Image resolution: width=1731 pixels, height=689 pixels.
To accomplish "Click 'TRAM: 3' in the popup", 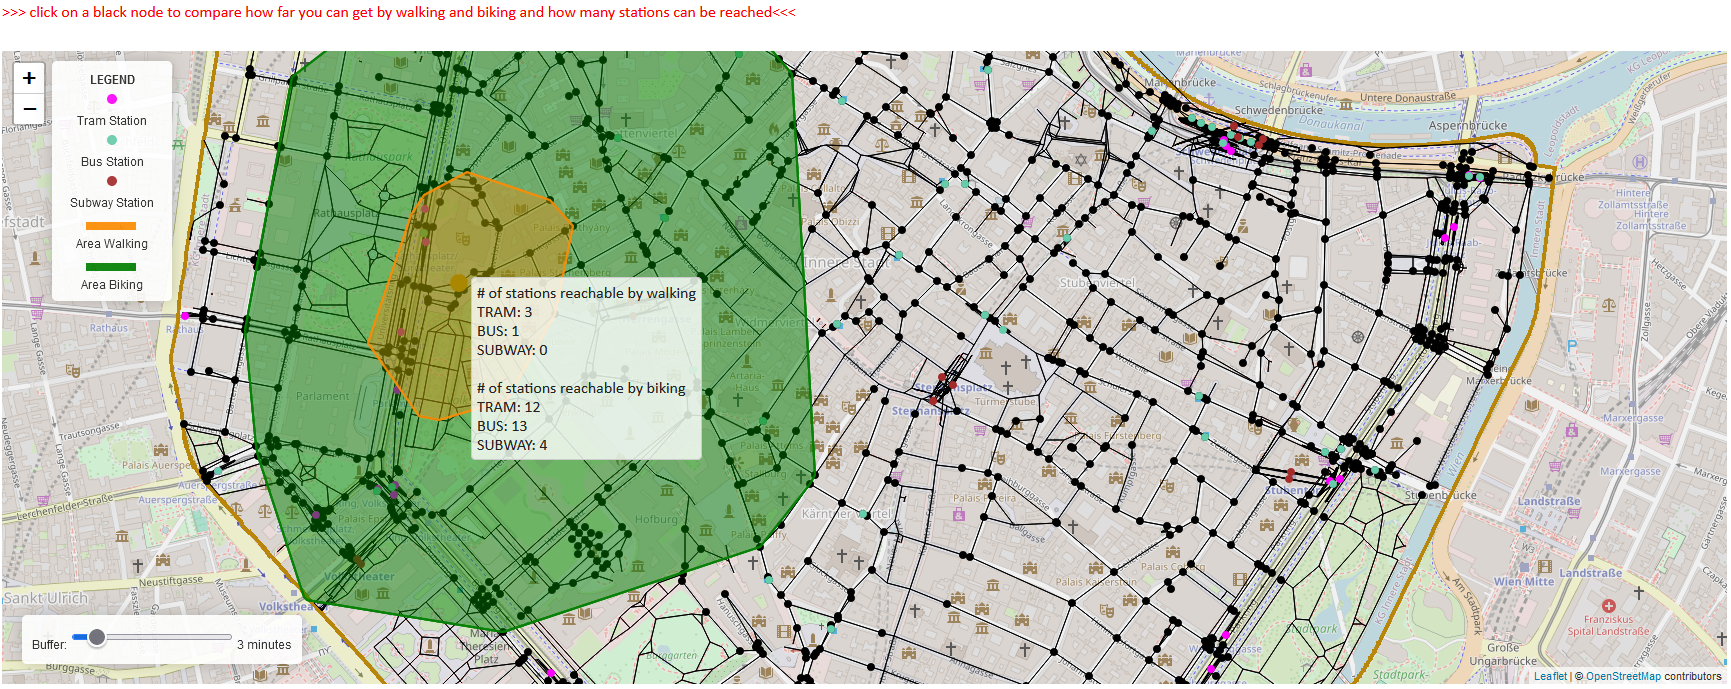I will click(504, 312).
